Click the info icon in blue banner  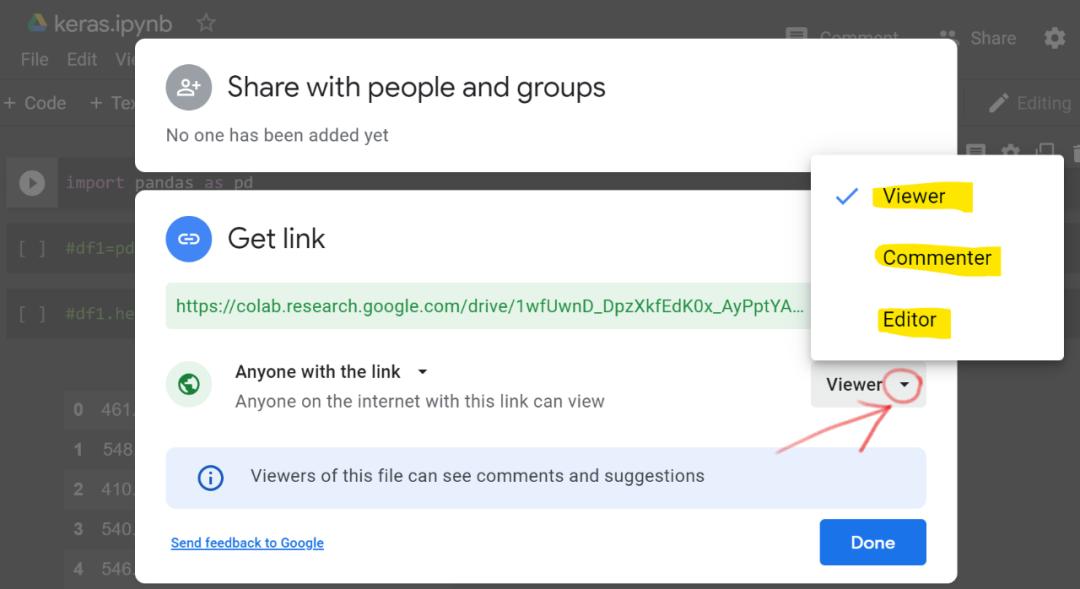pyautogui.click(x=211, y=477)
